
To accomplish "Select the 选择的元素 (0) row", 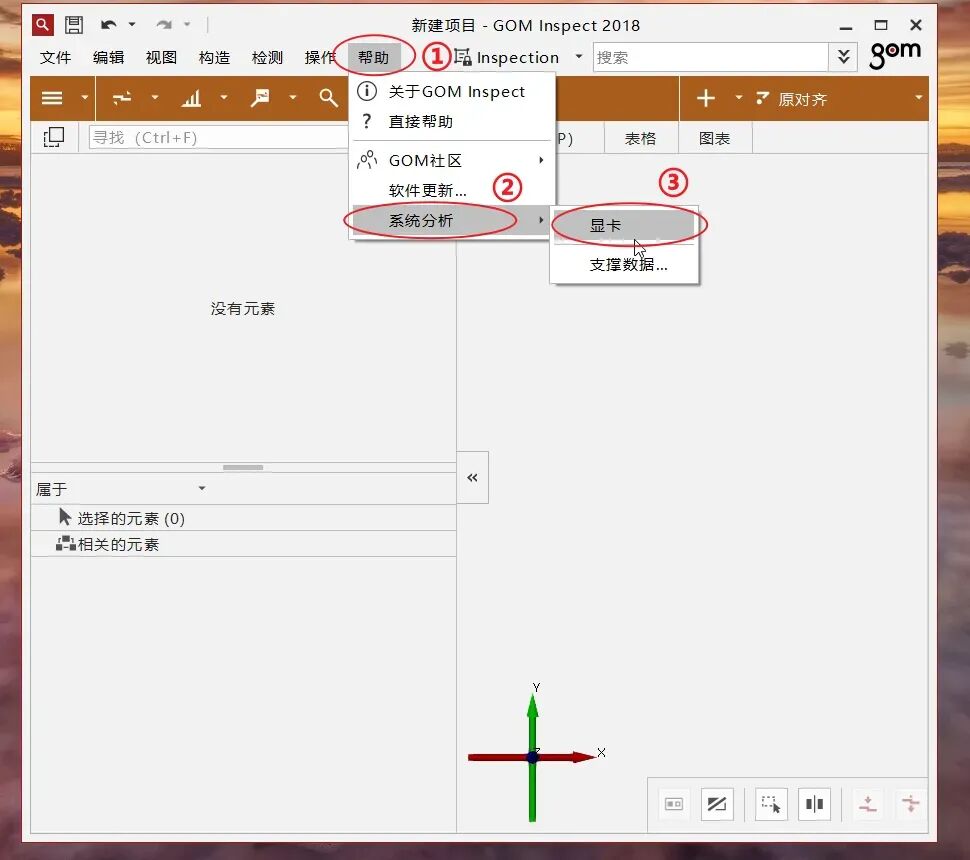I will (x=244, y=518).
